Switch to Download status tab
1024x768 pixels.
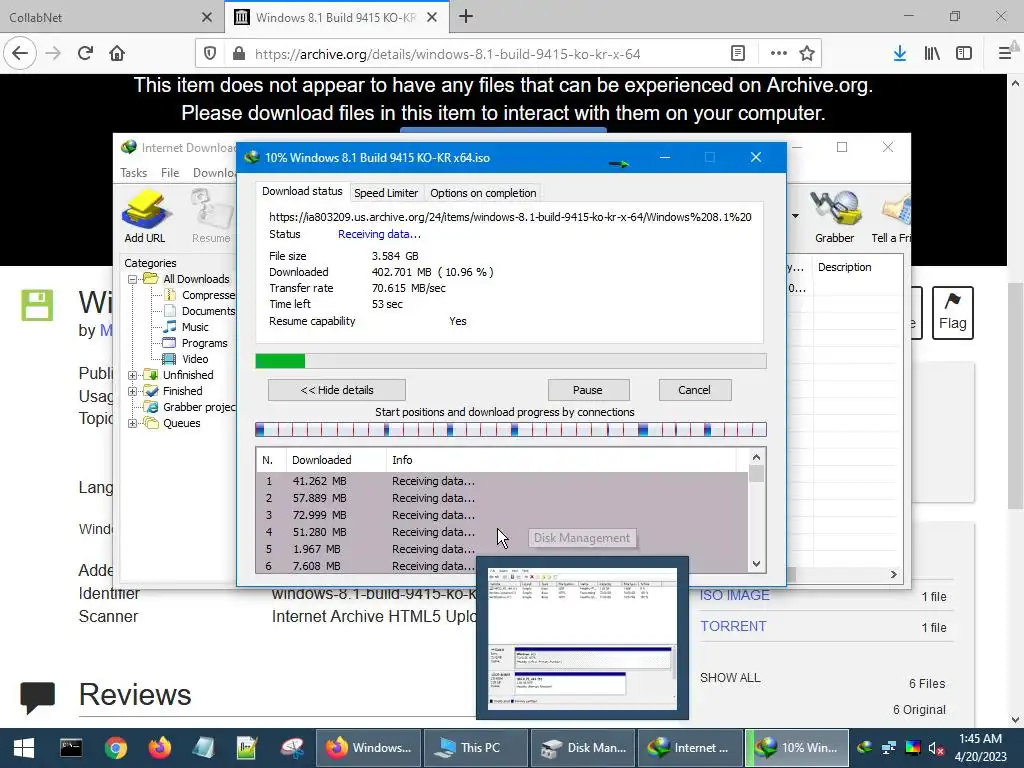(302, 191)
